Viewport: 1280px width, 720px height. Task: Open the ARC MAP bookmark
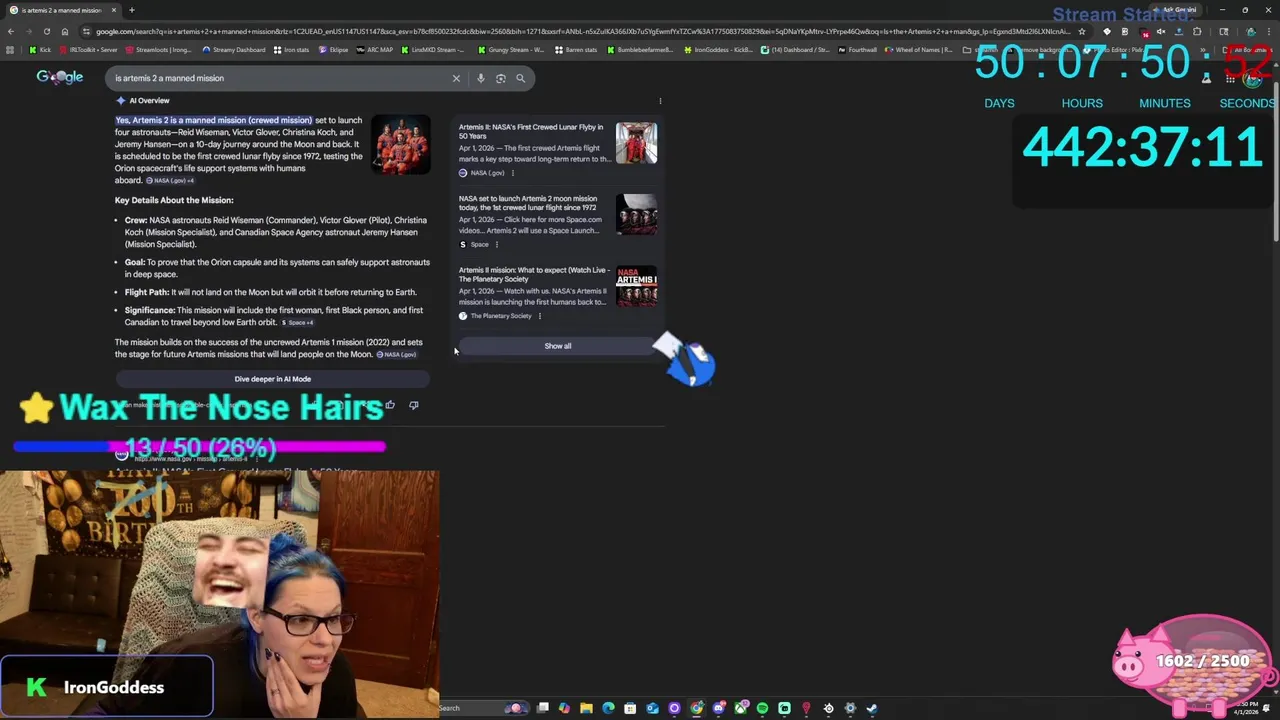[375, 49]
